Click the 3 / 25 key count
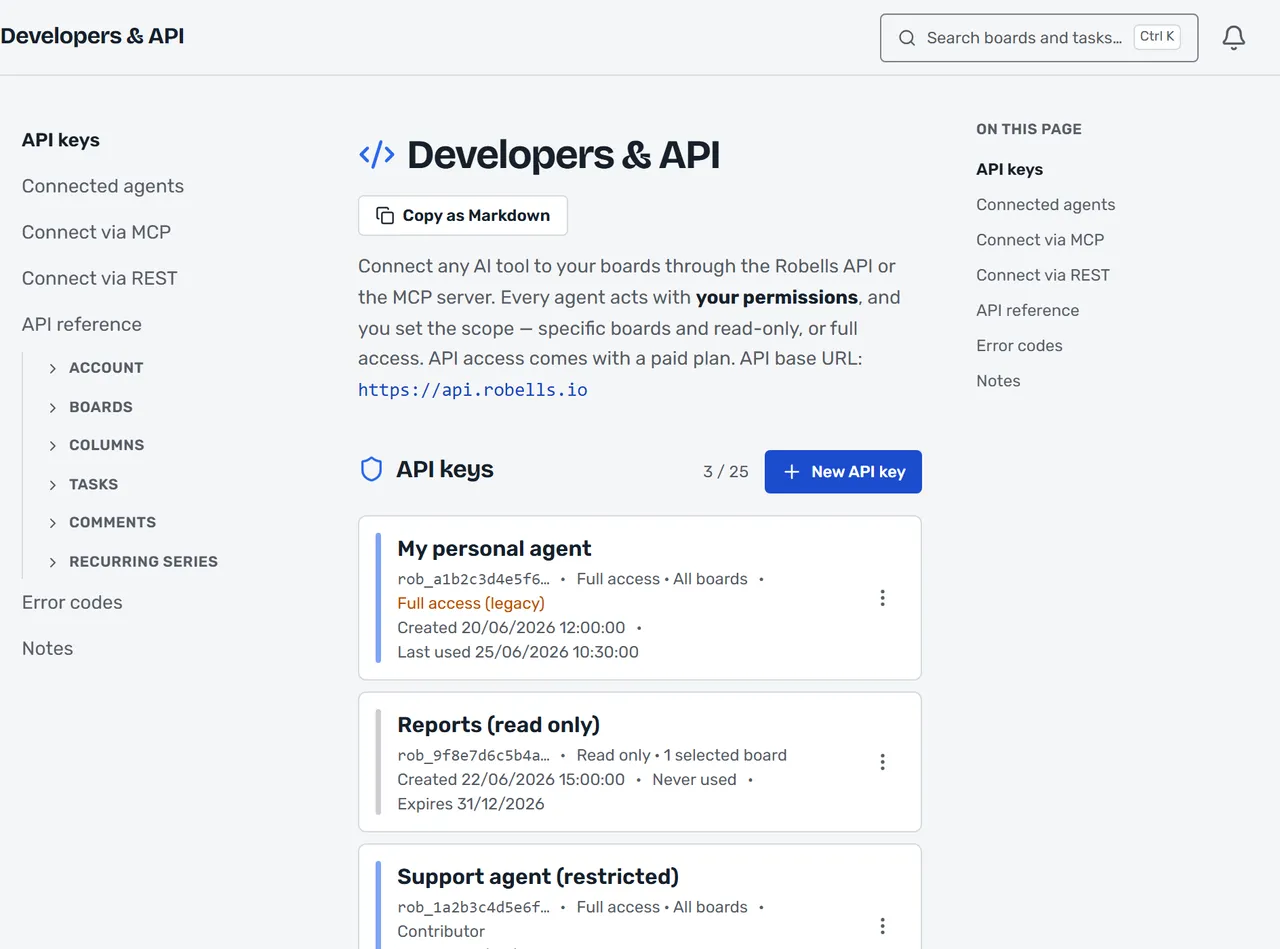This screenshot has width=1280, height=949. click(x=726, y=472)
